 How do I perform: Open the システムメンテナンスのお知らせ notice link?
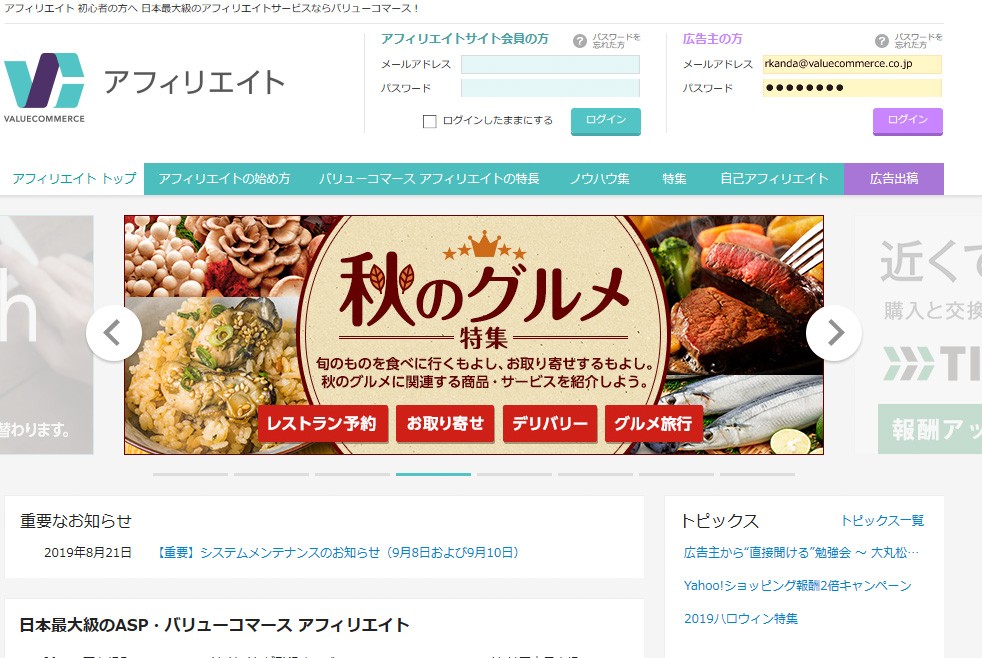tap(337, 553)
